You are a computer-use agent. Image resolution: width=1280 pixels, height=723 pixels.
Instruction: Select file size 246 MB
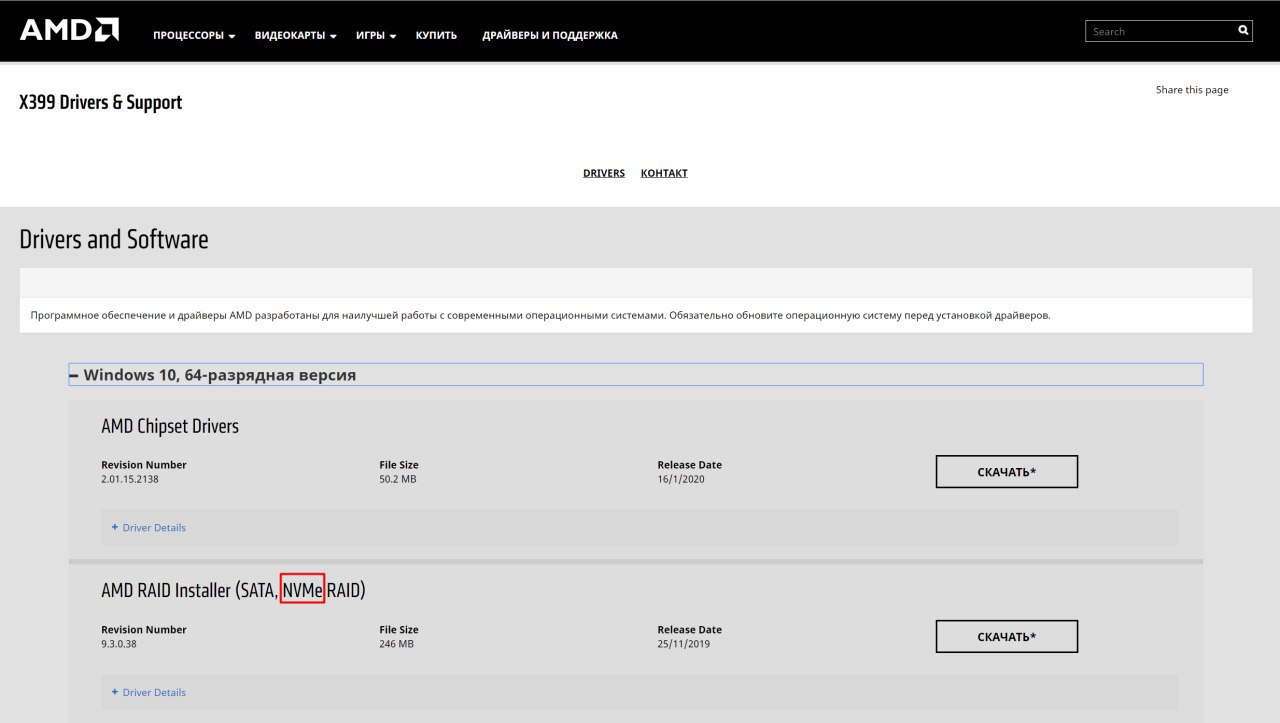point(396,644)
